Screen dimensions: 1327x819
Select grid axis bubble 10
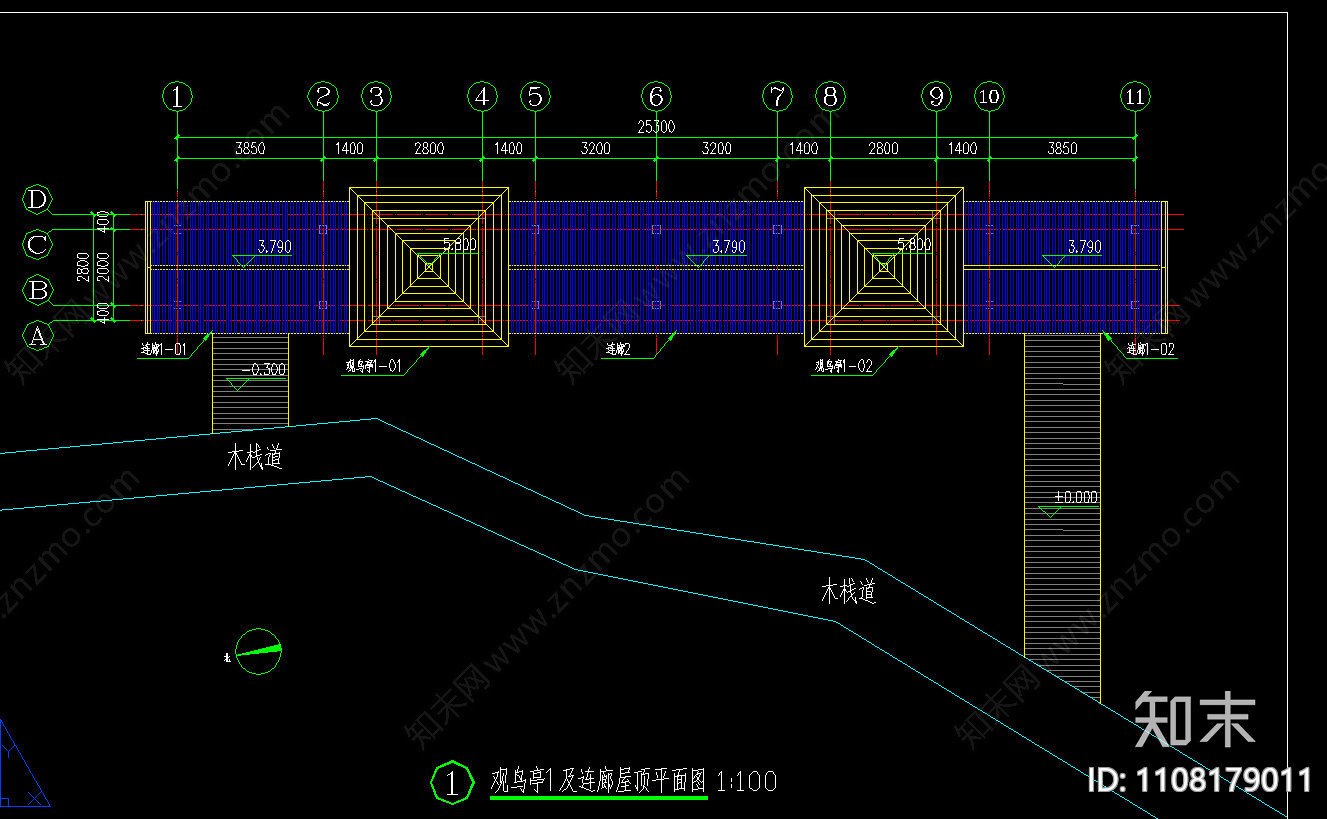(989, 97)
